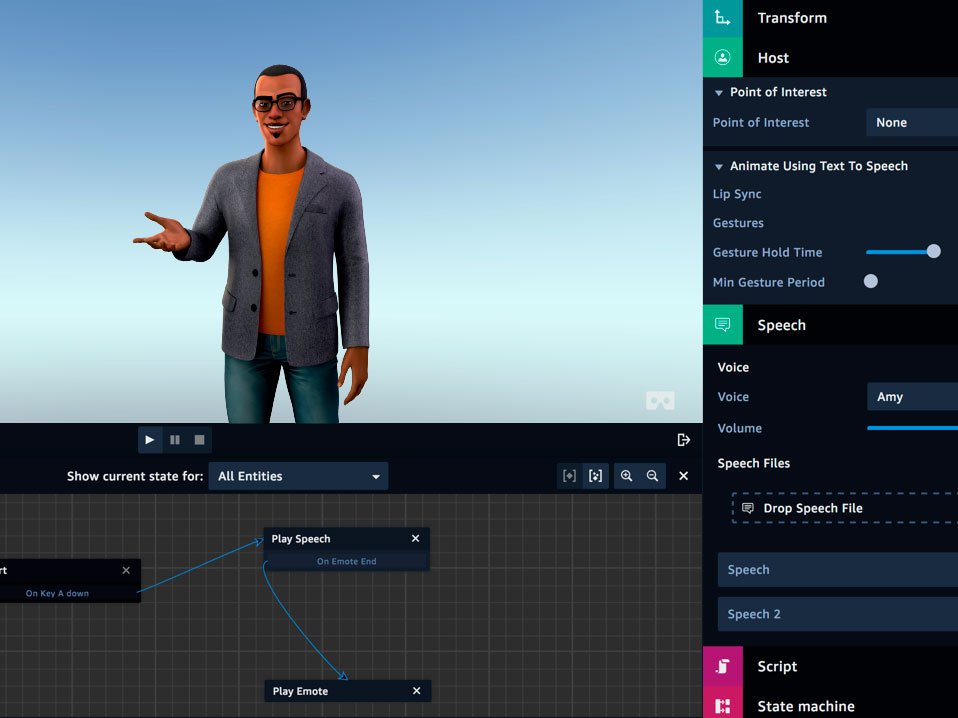This screenshot has width=958, height=718.
Task: Enter VR mode with headset icon
Action: [660, 401]
